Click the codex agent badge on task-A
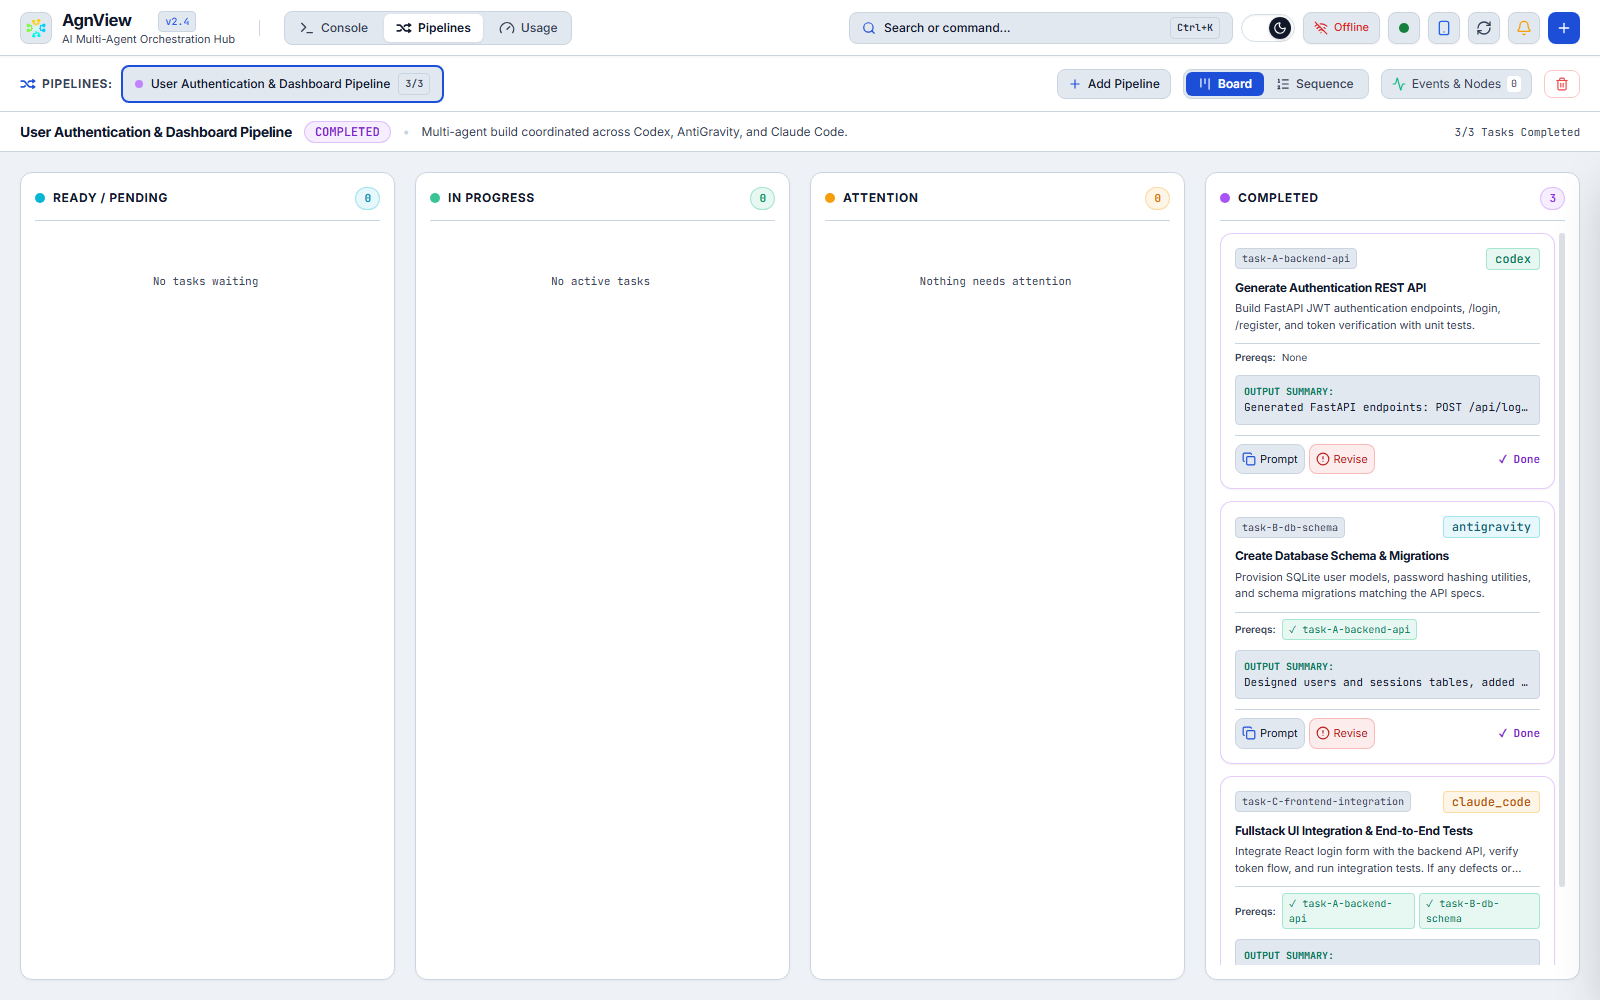The height and width of the screenshot is (1000, 1600). click(x=1512, y=259)
